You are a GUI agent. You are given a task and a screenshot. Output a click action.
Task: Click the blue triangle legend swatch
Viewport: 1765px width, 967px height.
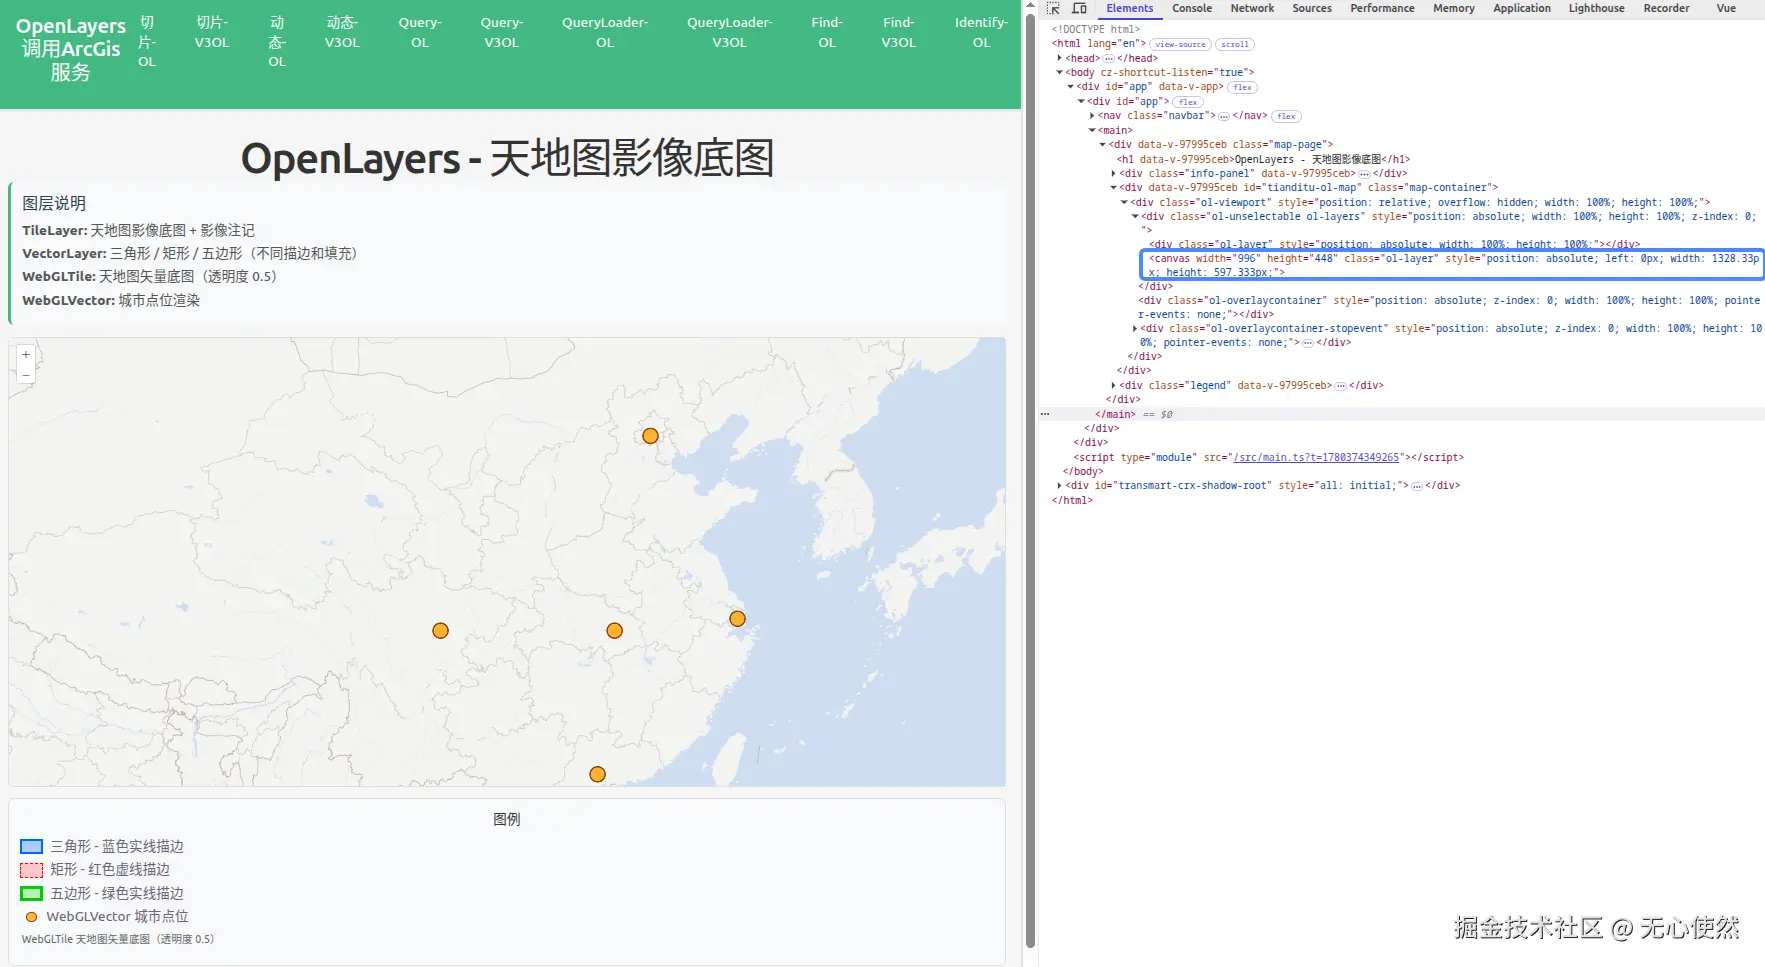click(x=32, y=846)
